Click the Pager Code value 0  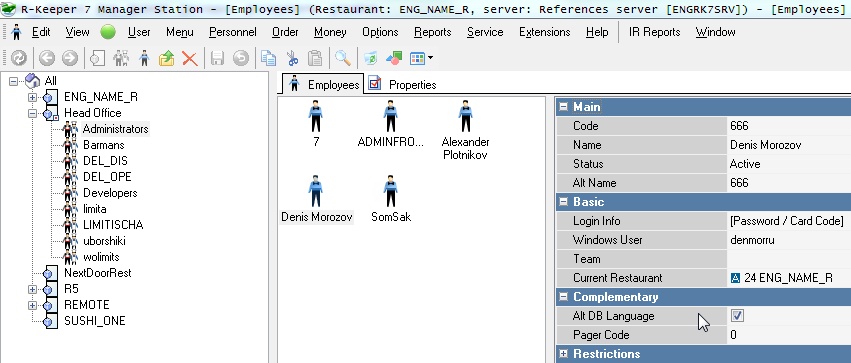click(733, 335)
